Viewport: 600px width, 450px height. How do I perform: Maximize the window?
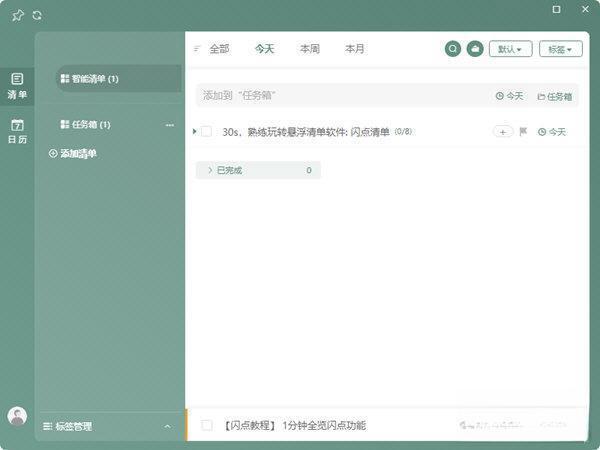point(557,9)
